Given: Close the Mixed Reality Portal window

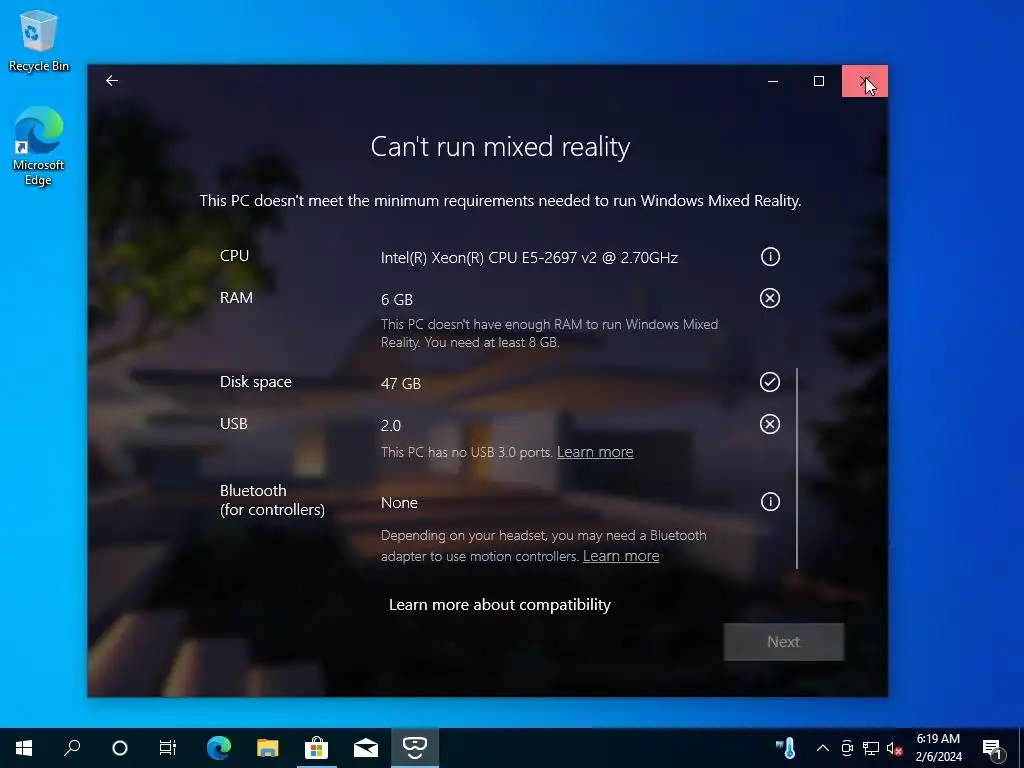Looking at the screenshot, I should click(x=865, y=81).
